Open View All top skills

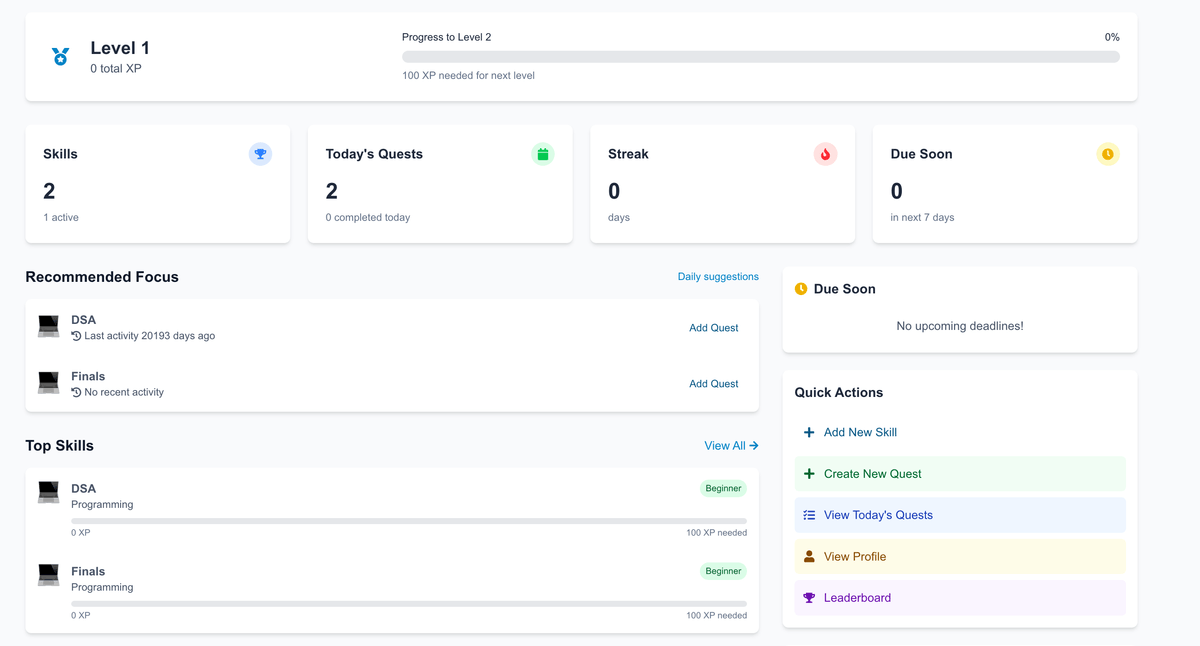coord(731,446)
